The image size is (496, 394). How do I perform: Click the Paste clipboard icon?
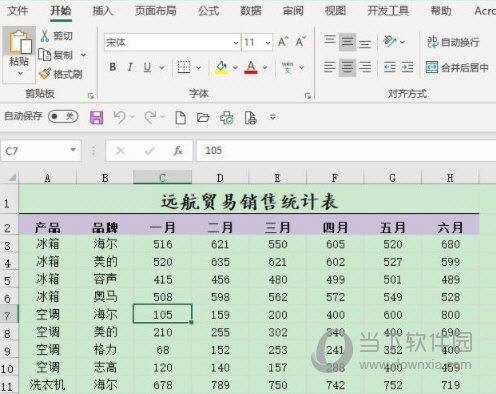coord(20,42)
